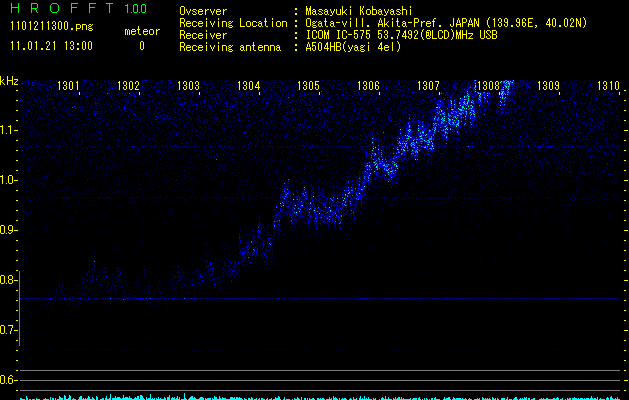The image size is (629, 400).
Task: Click the 0.8 kHz axis label
Action: 8,280
